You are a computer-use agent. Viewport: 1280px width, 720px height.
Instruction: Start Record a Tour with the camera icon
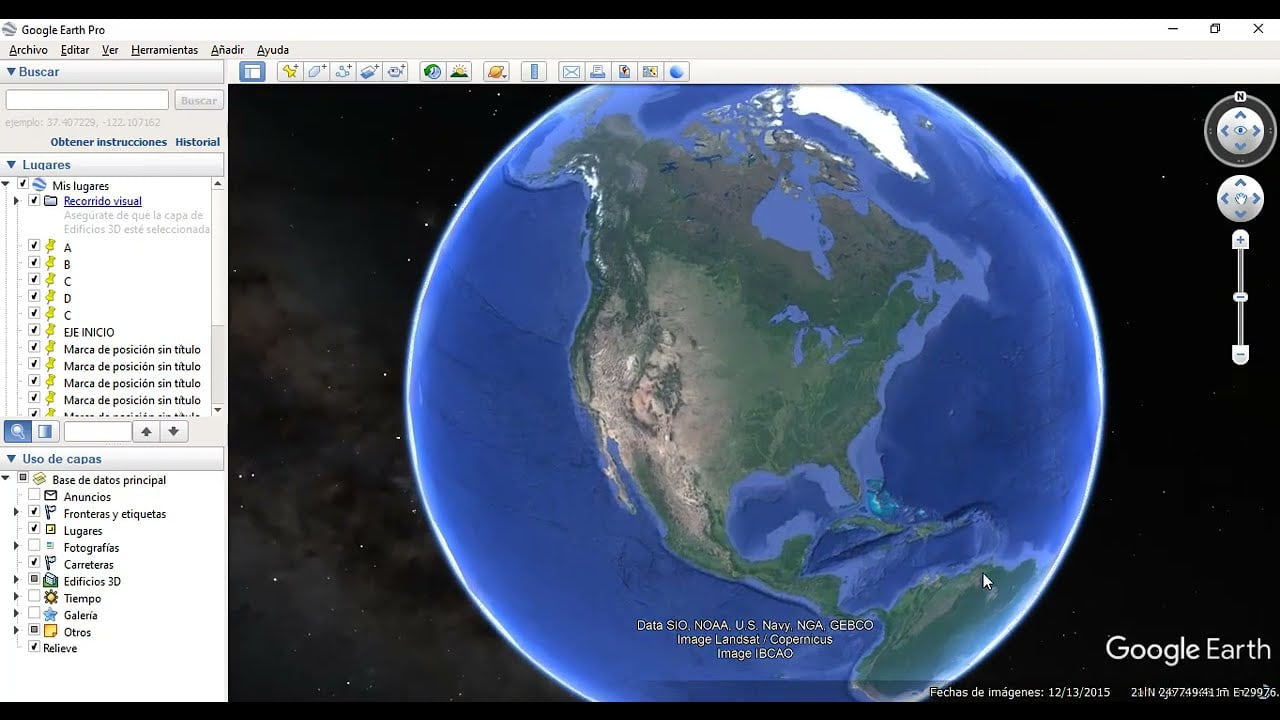pos(397,71)
